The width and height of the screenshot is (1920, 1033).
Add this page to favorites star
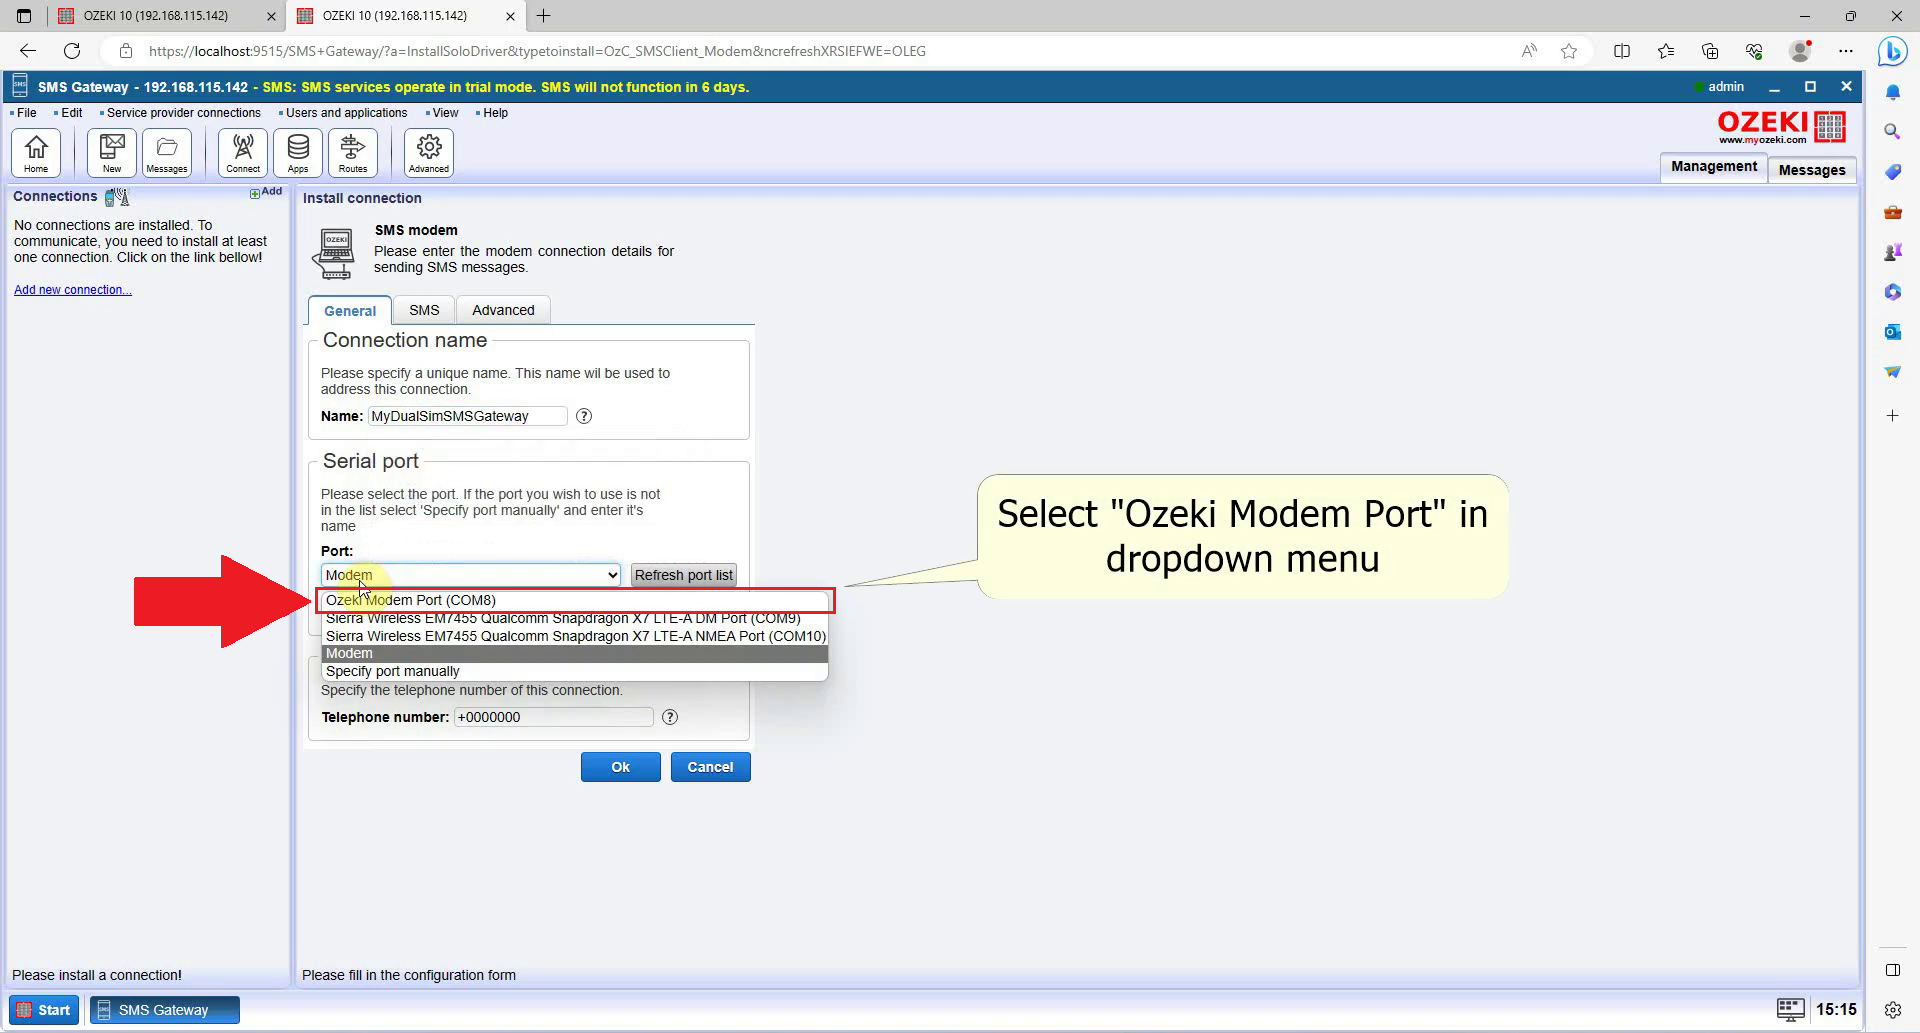pyautogui.click(x=1569, y=51)
